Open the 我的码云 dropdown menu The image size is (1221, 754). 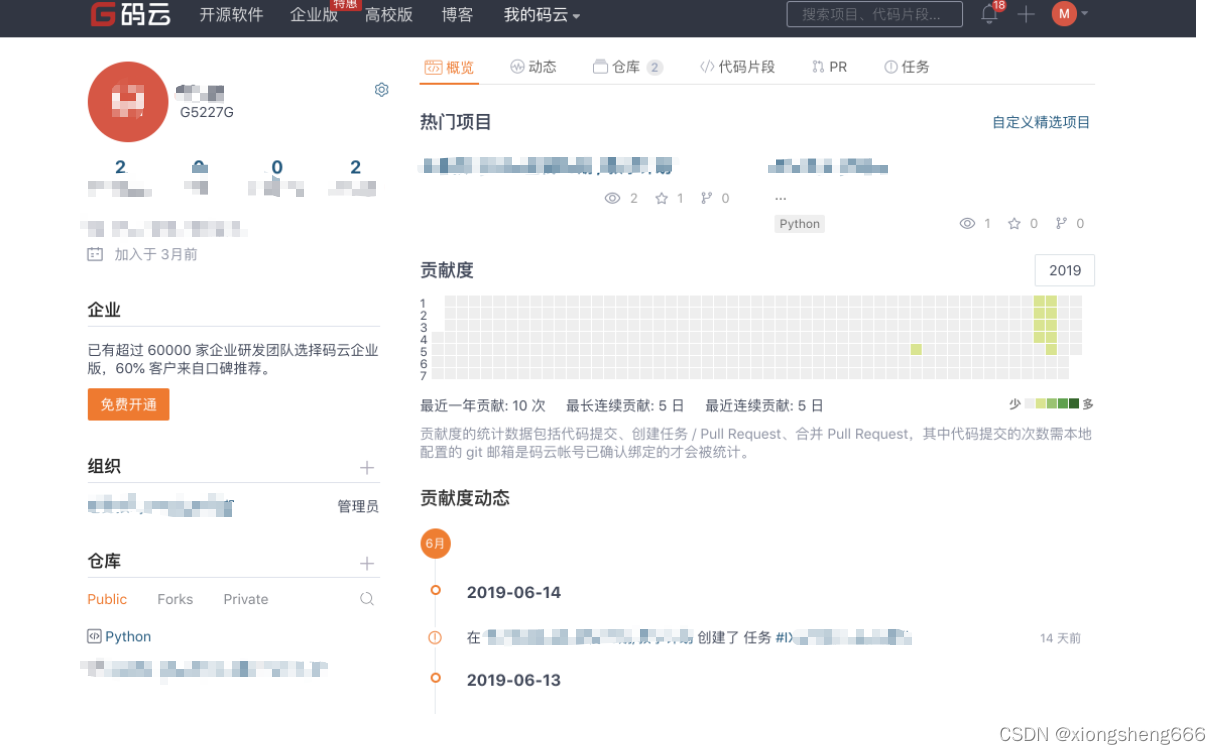tap(538, 14)
